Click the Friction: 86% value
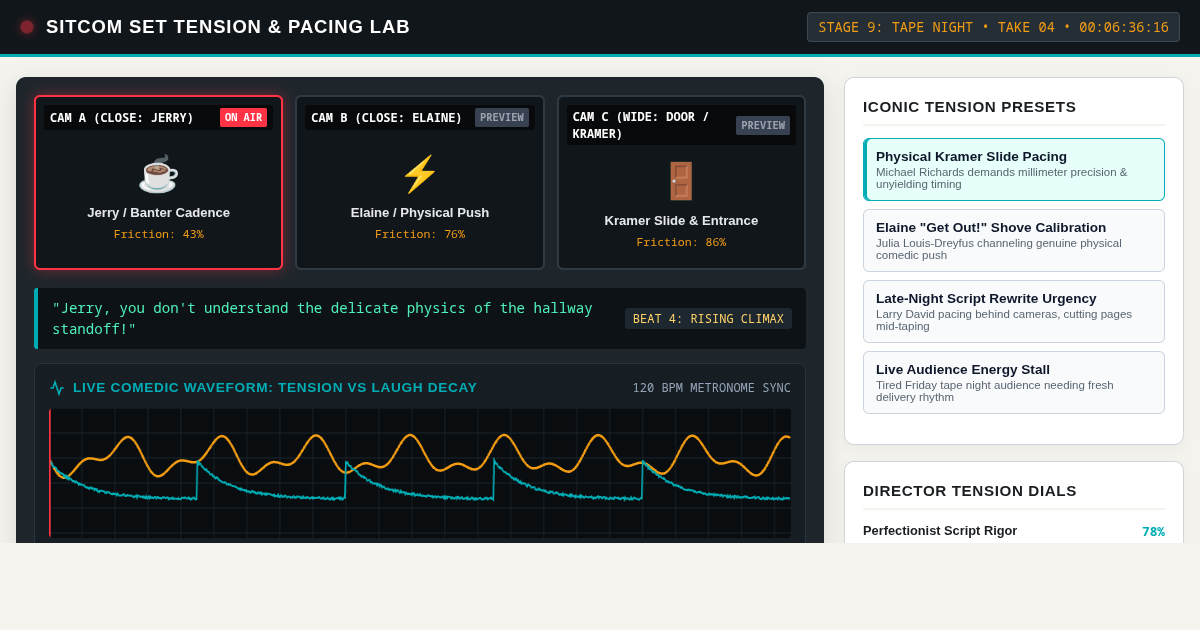The height and width of the screenshot is (630, 1200). (x=681, y=242)
